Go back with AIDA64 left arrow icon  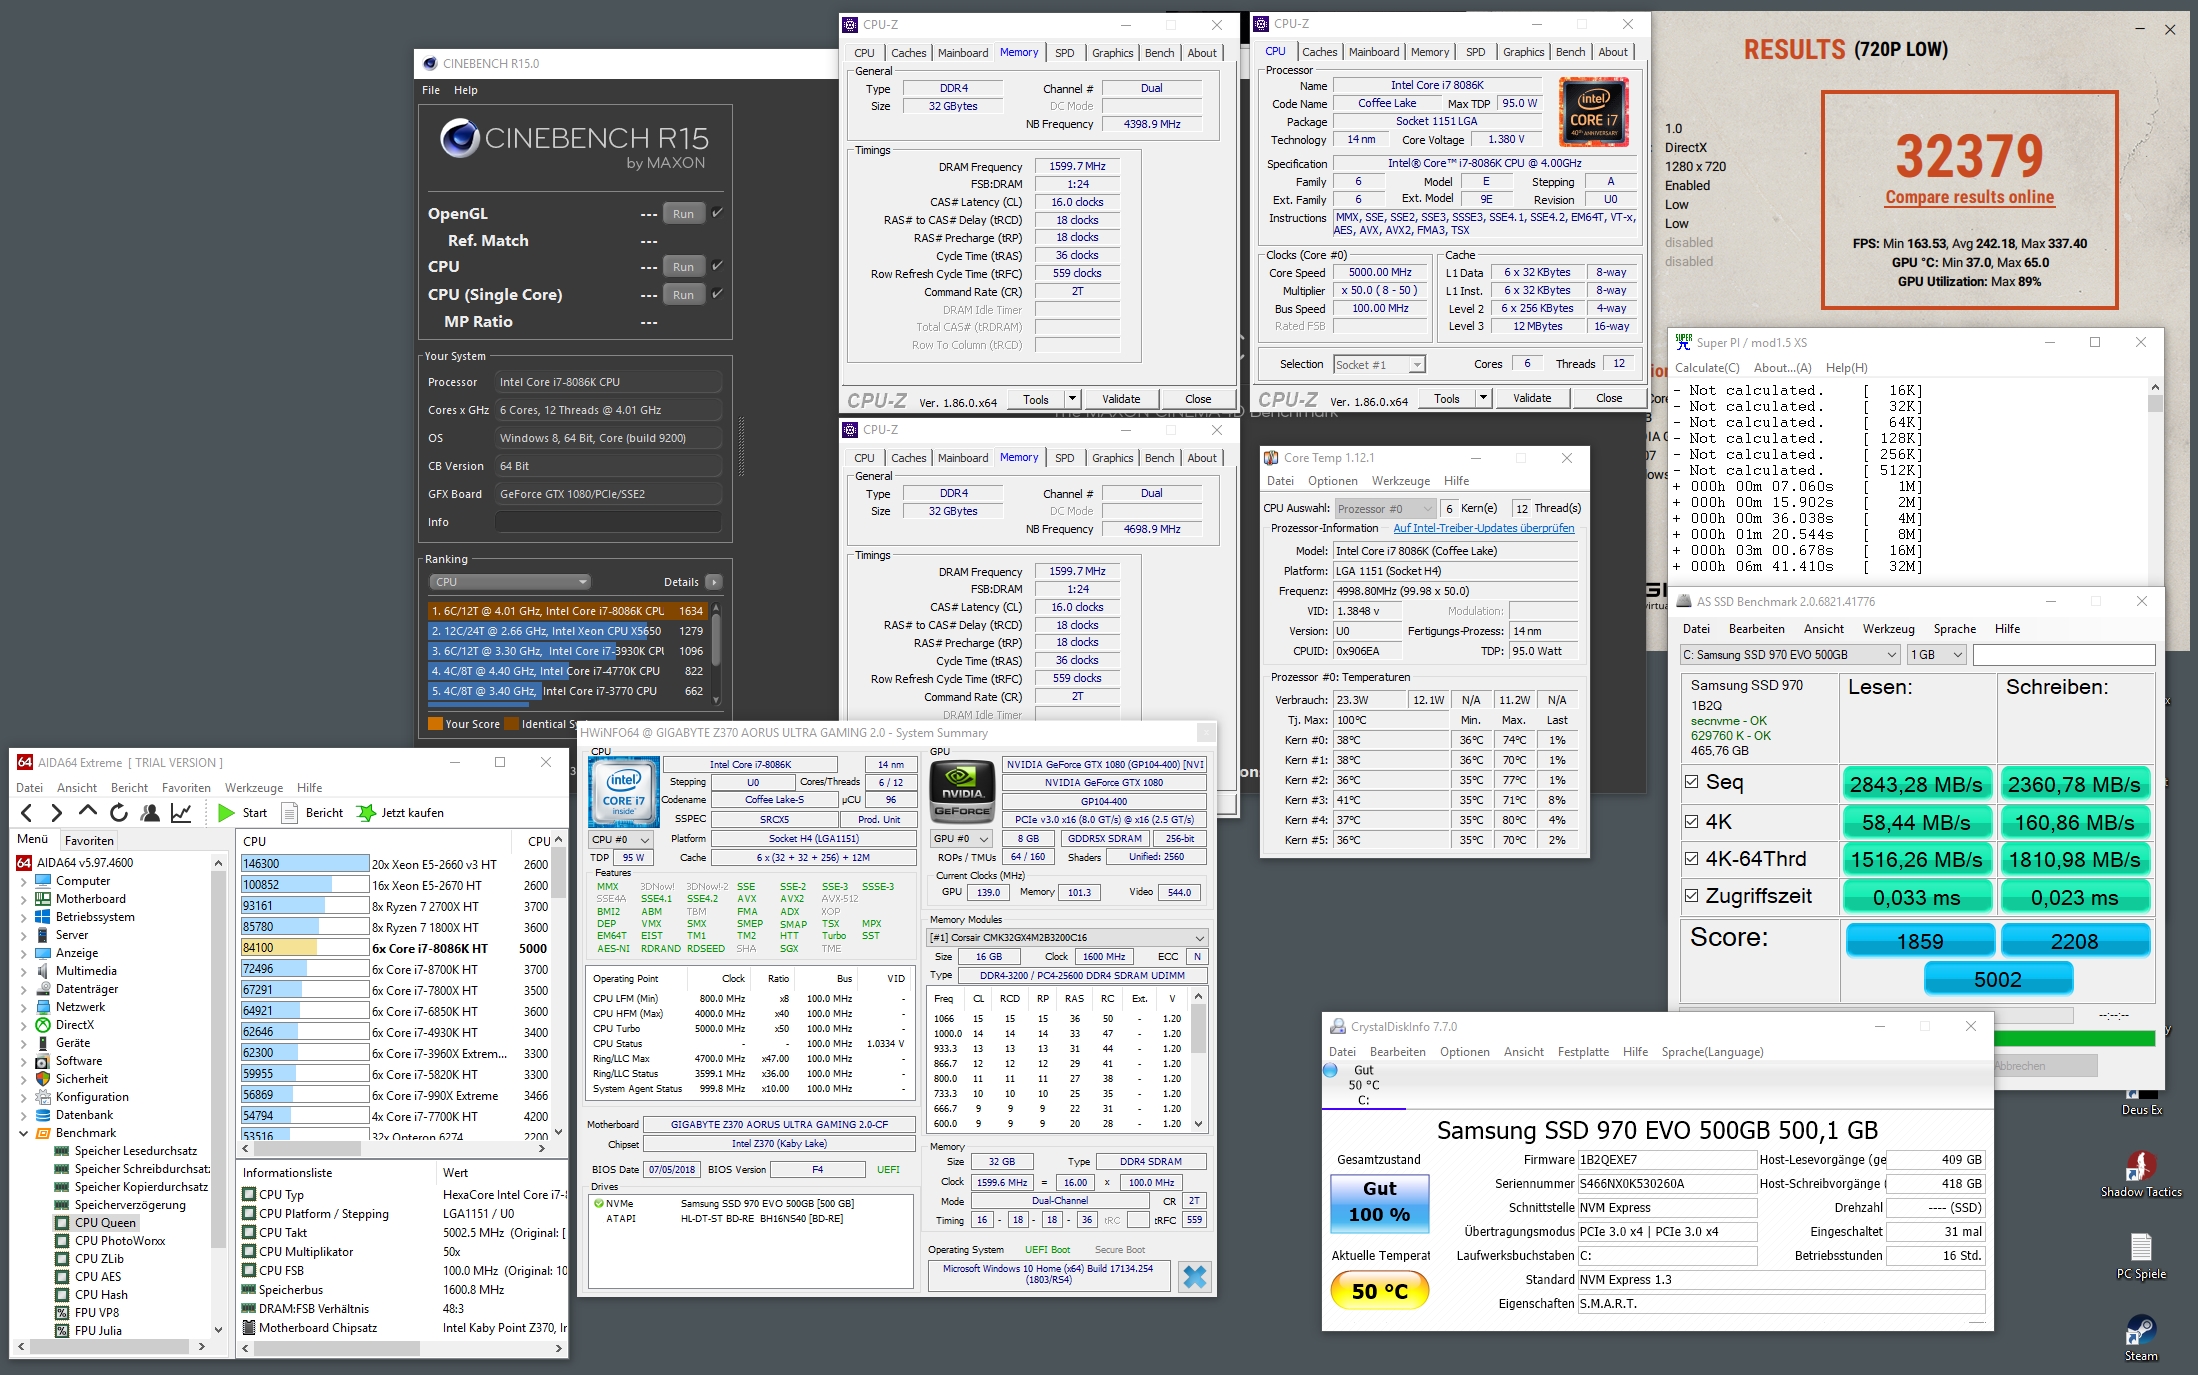click(27, 813)
